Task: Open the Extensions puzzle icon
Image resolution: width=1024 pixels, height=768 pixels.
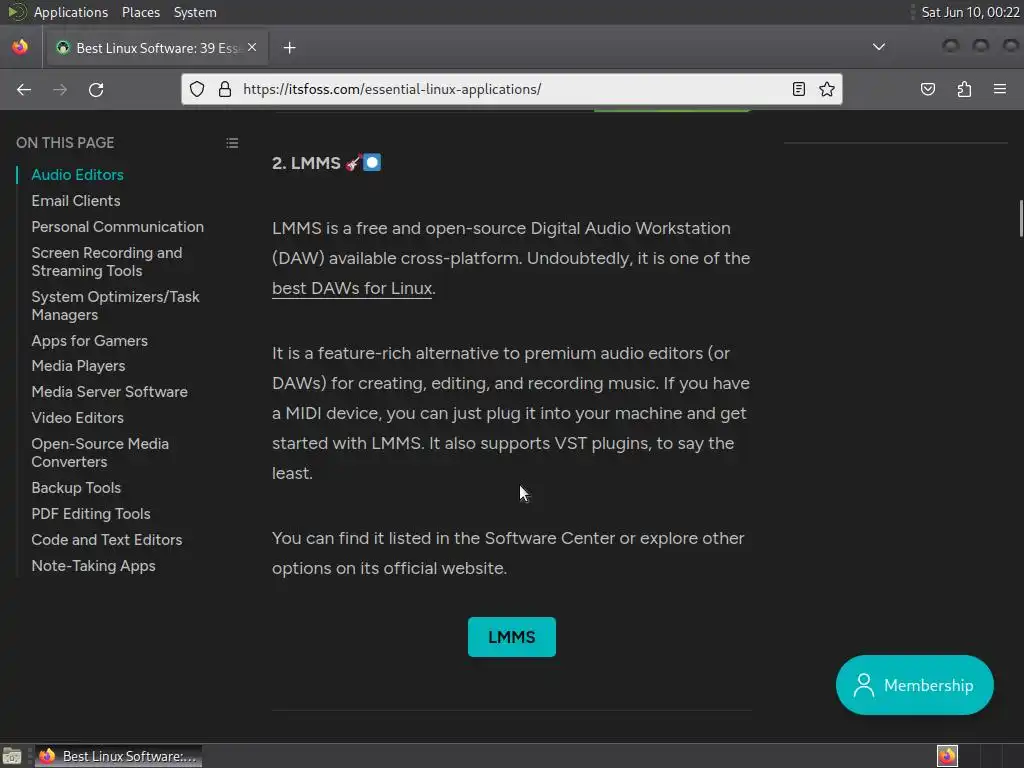Action: tap(964, 89)
